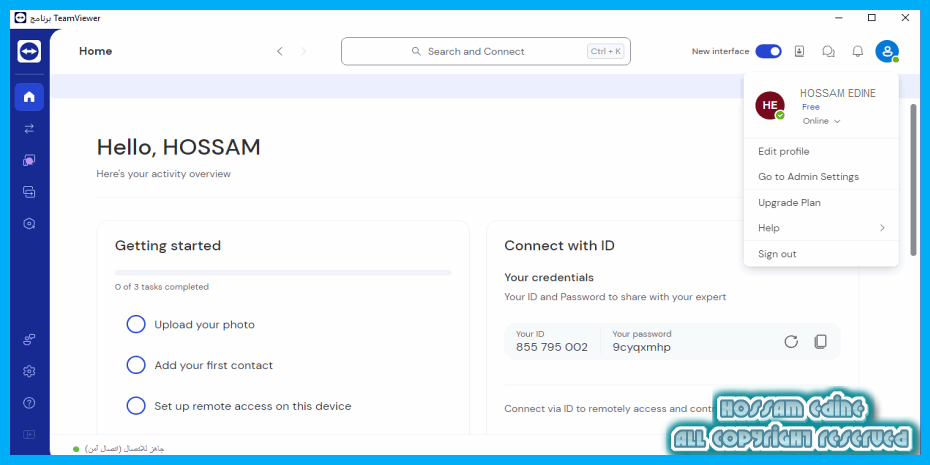Open the contacts book icon in the header
The height and width of the screenshot is (465, 930).
(x=800, y=52)
